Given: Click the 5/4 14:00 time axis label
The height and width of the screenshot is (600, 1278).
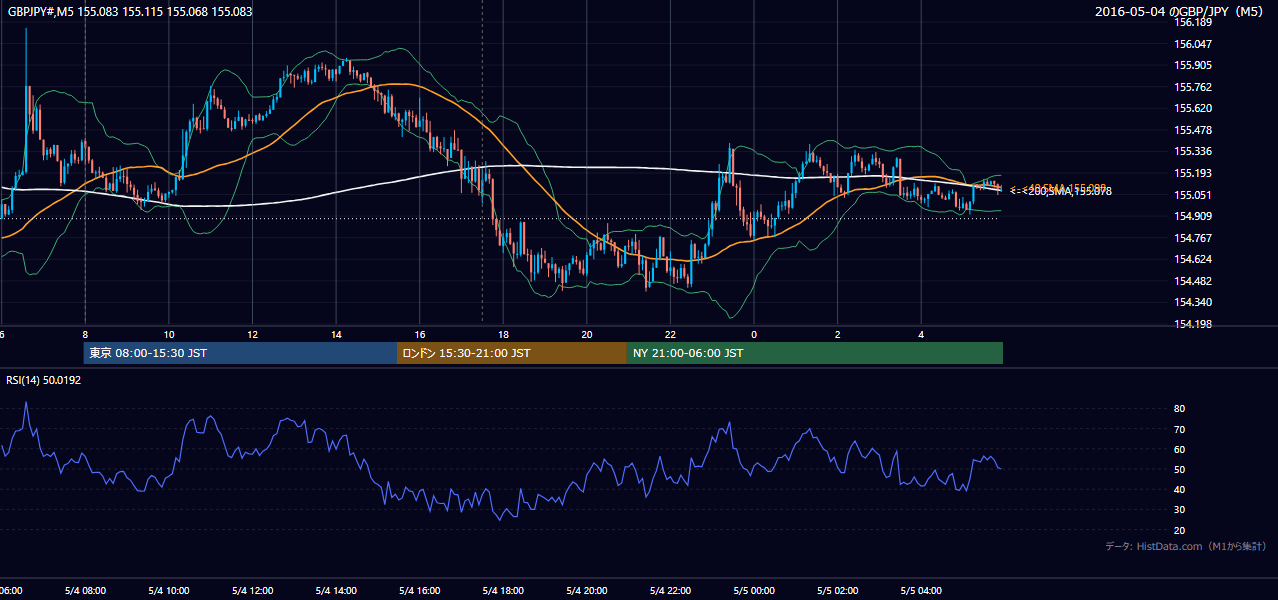Looking at the screenshot, I should point(336,591).
